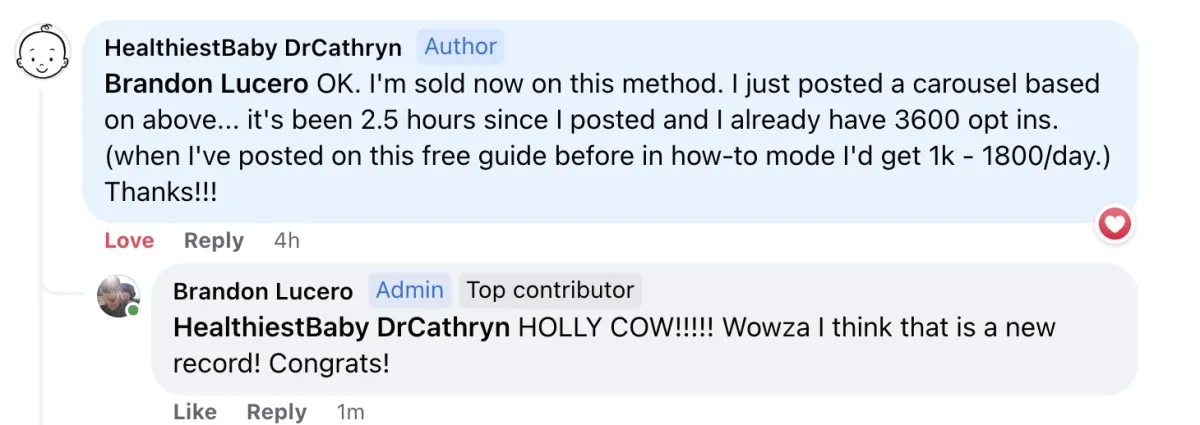
Task: Like Brandon Lucero's reply
Action: [195, 412]
